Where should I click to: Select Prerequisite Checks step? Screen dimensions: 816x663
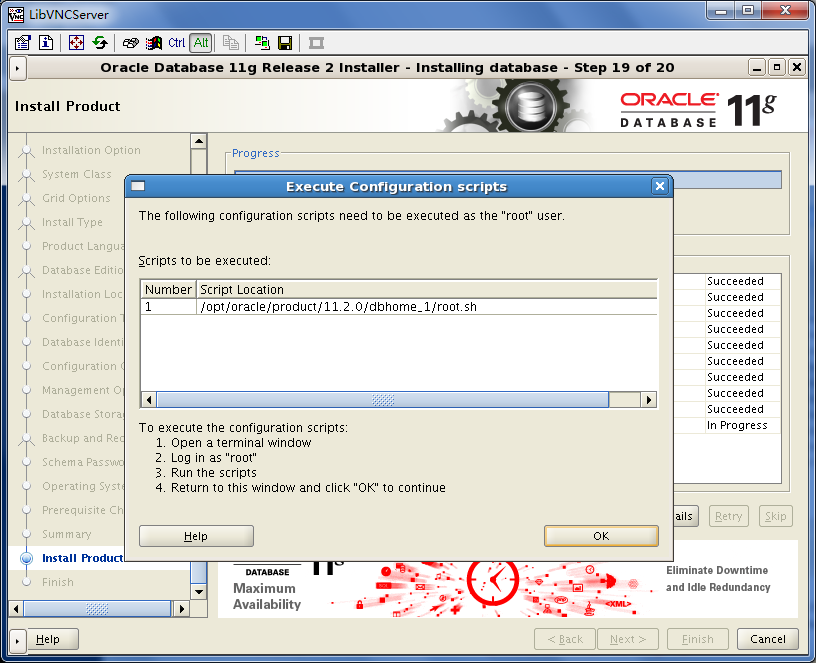(83, 510)
